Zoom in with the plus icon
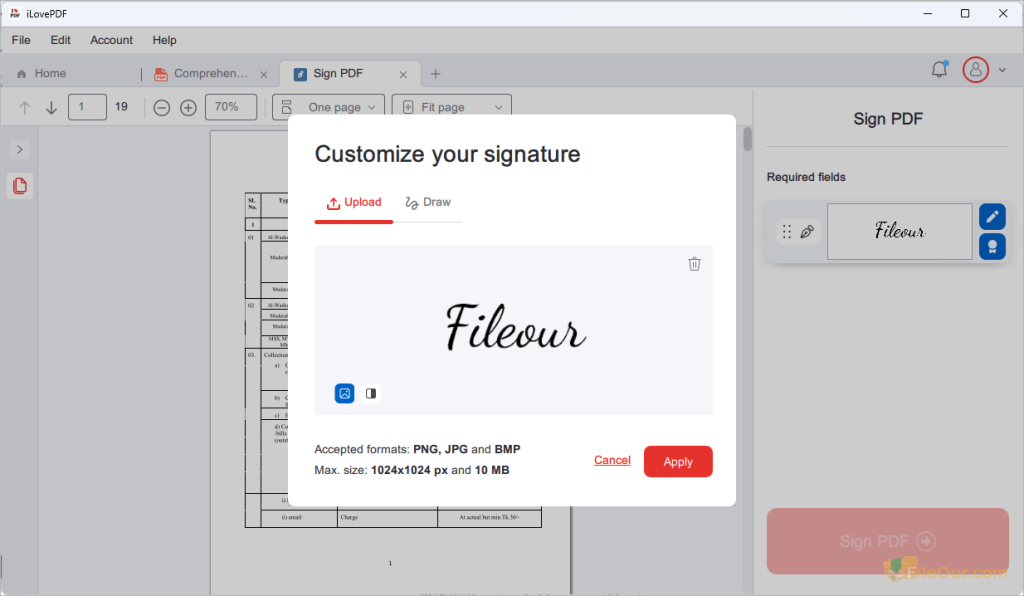 click(x=188, y=107)
